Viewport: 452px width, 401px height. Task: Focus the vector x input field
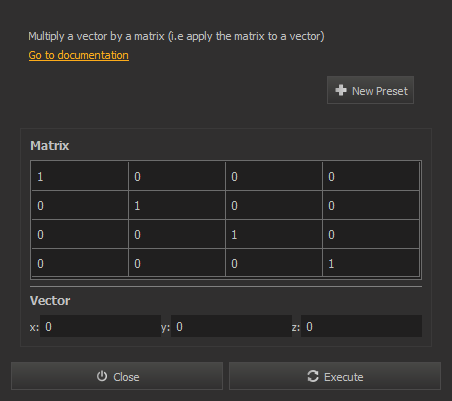coord(100,326)
